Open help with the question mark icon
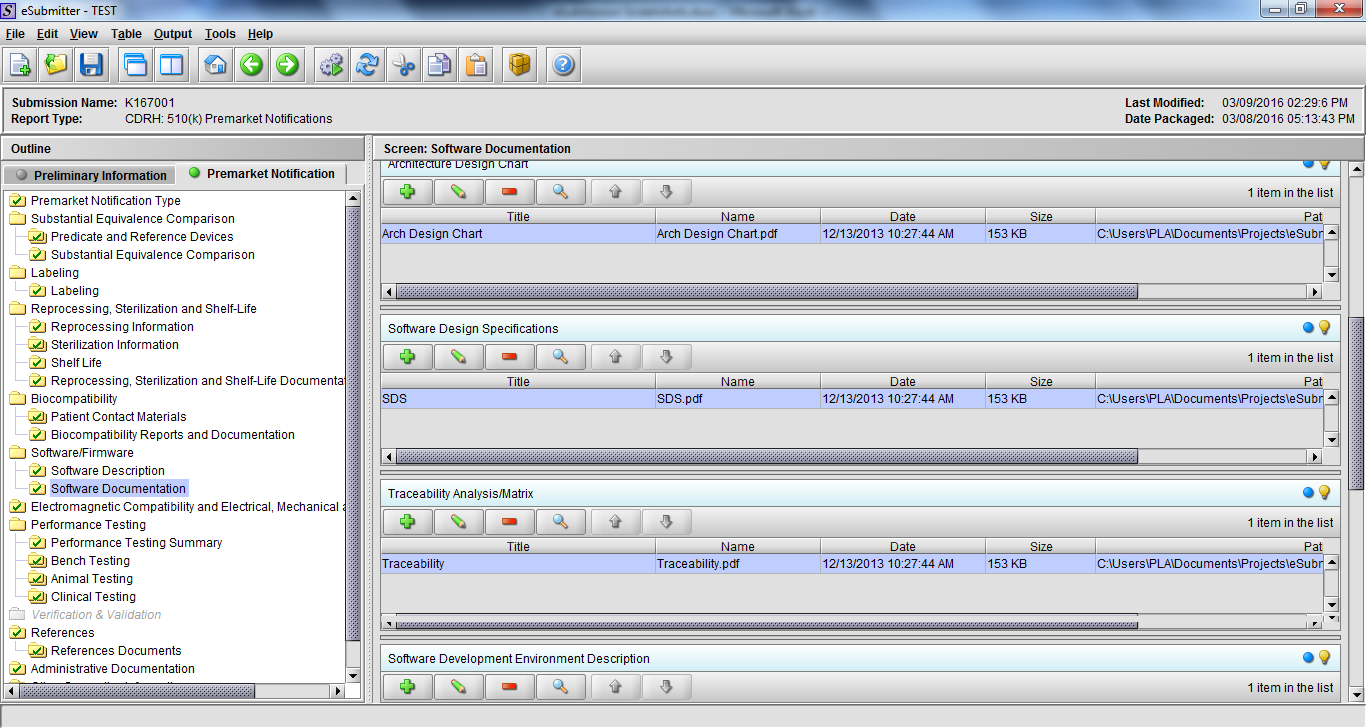The image size is (1366, 728). (x=563, y=66)
